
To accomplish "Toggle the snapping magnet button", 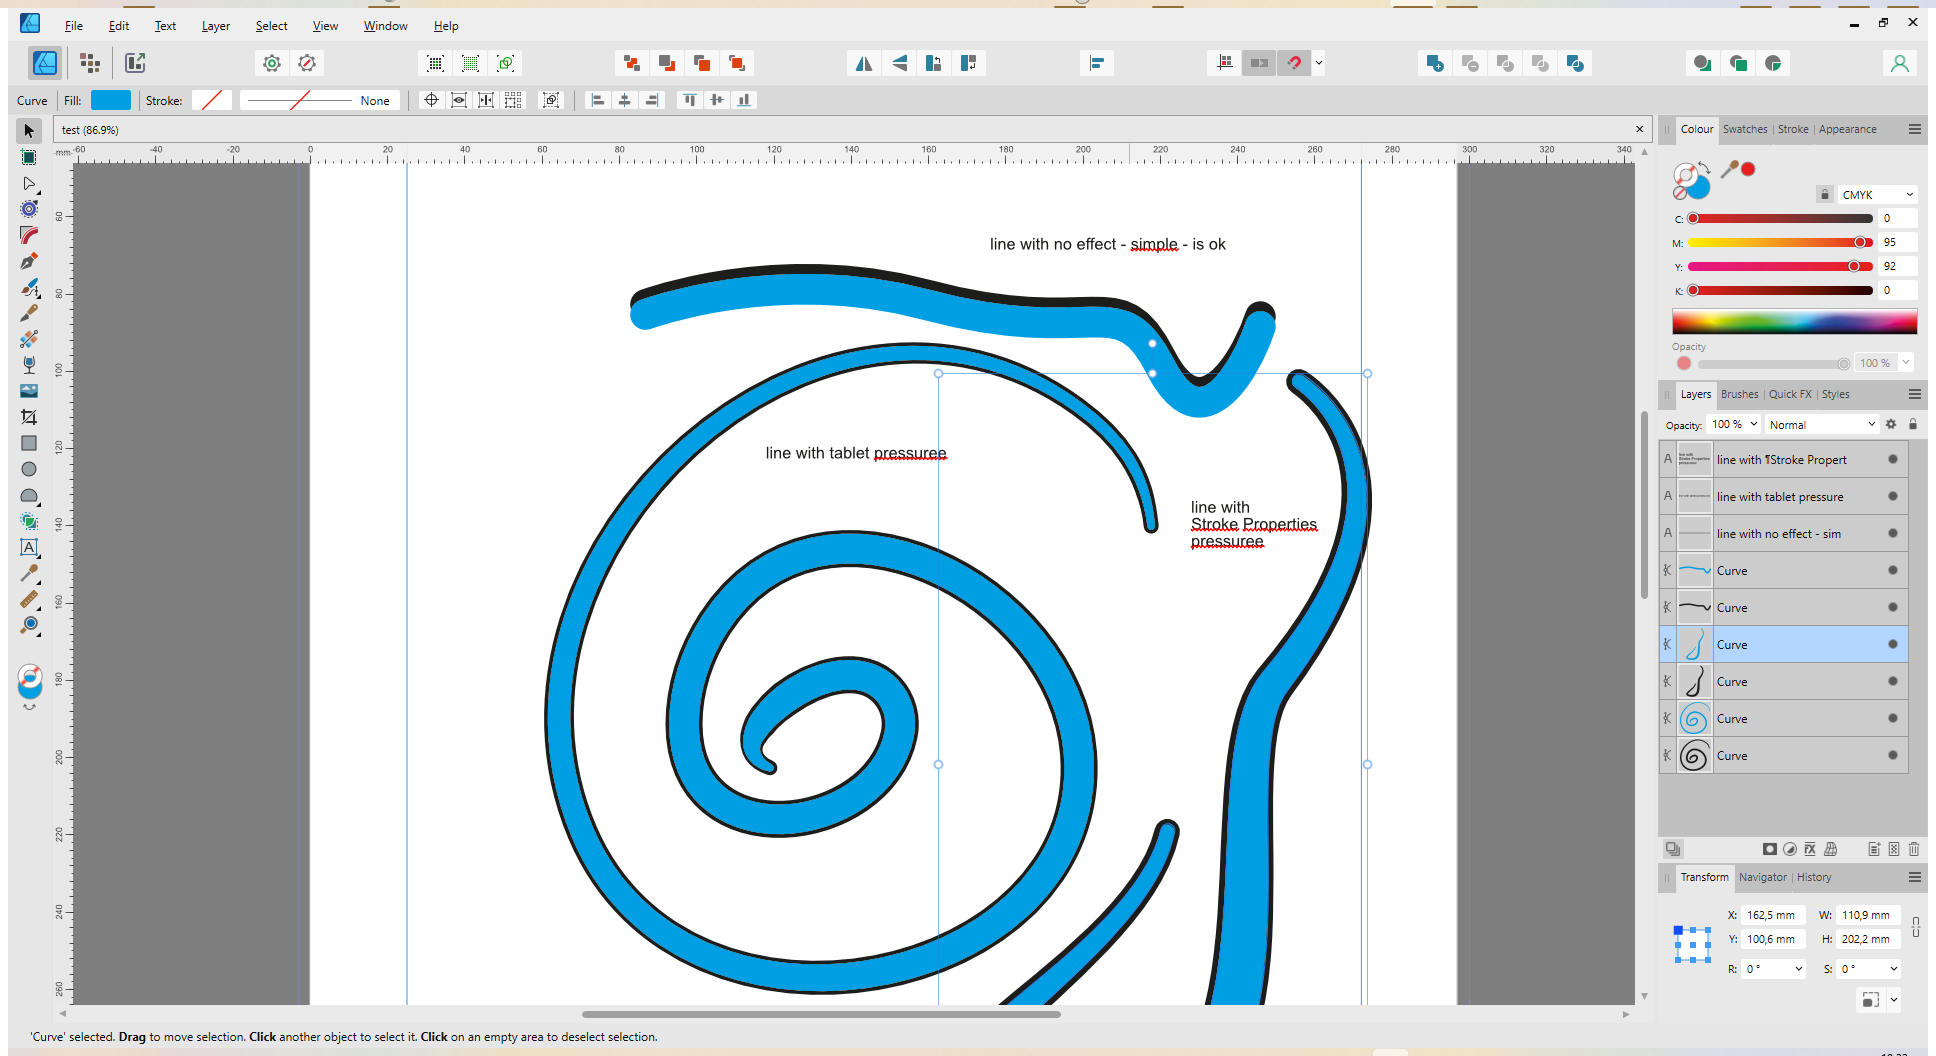I will coord(1294,63).
